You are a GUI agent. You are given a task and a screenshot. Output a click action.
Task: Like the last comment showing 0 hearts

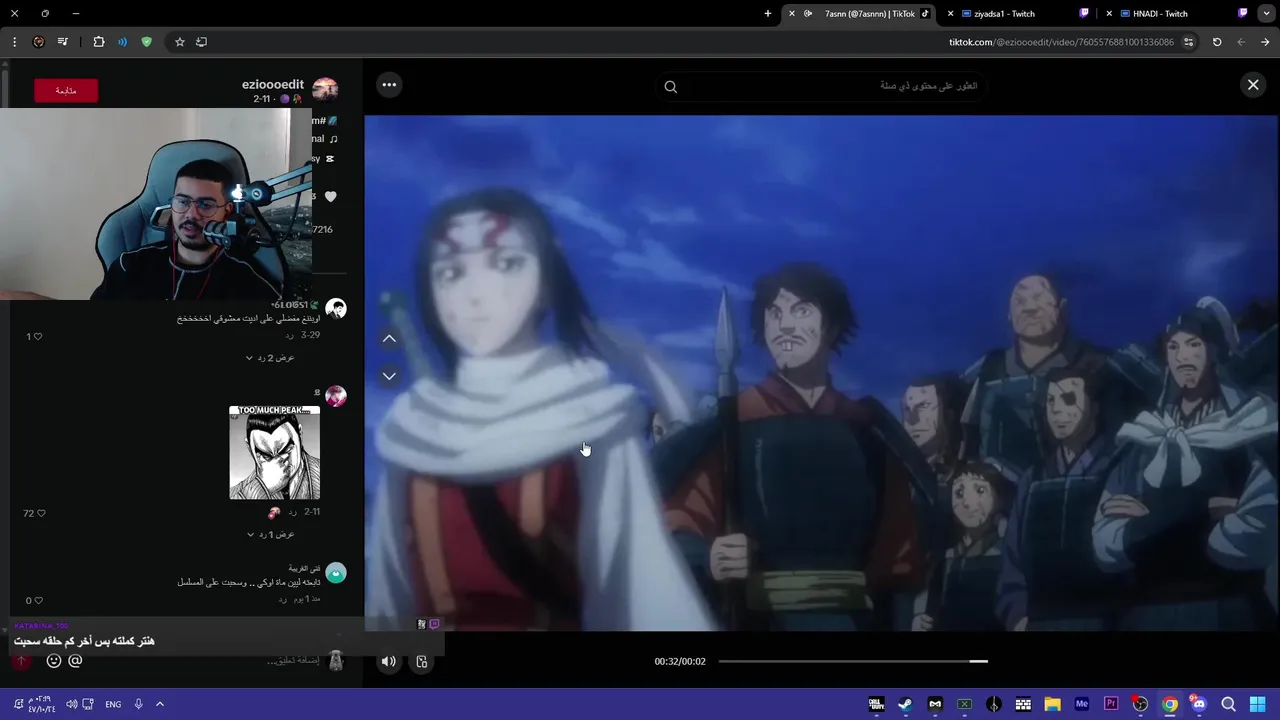click(x=38, y=601)
